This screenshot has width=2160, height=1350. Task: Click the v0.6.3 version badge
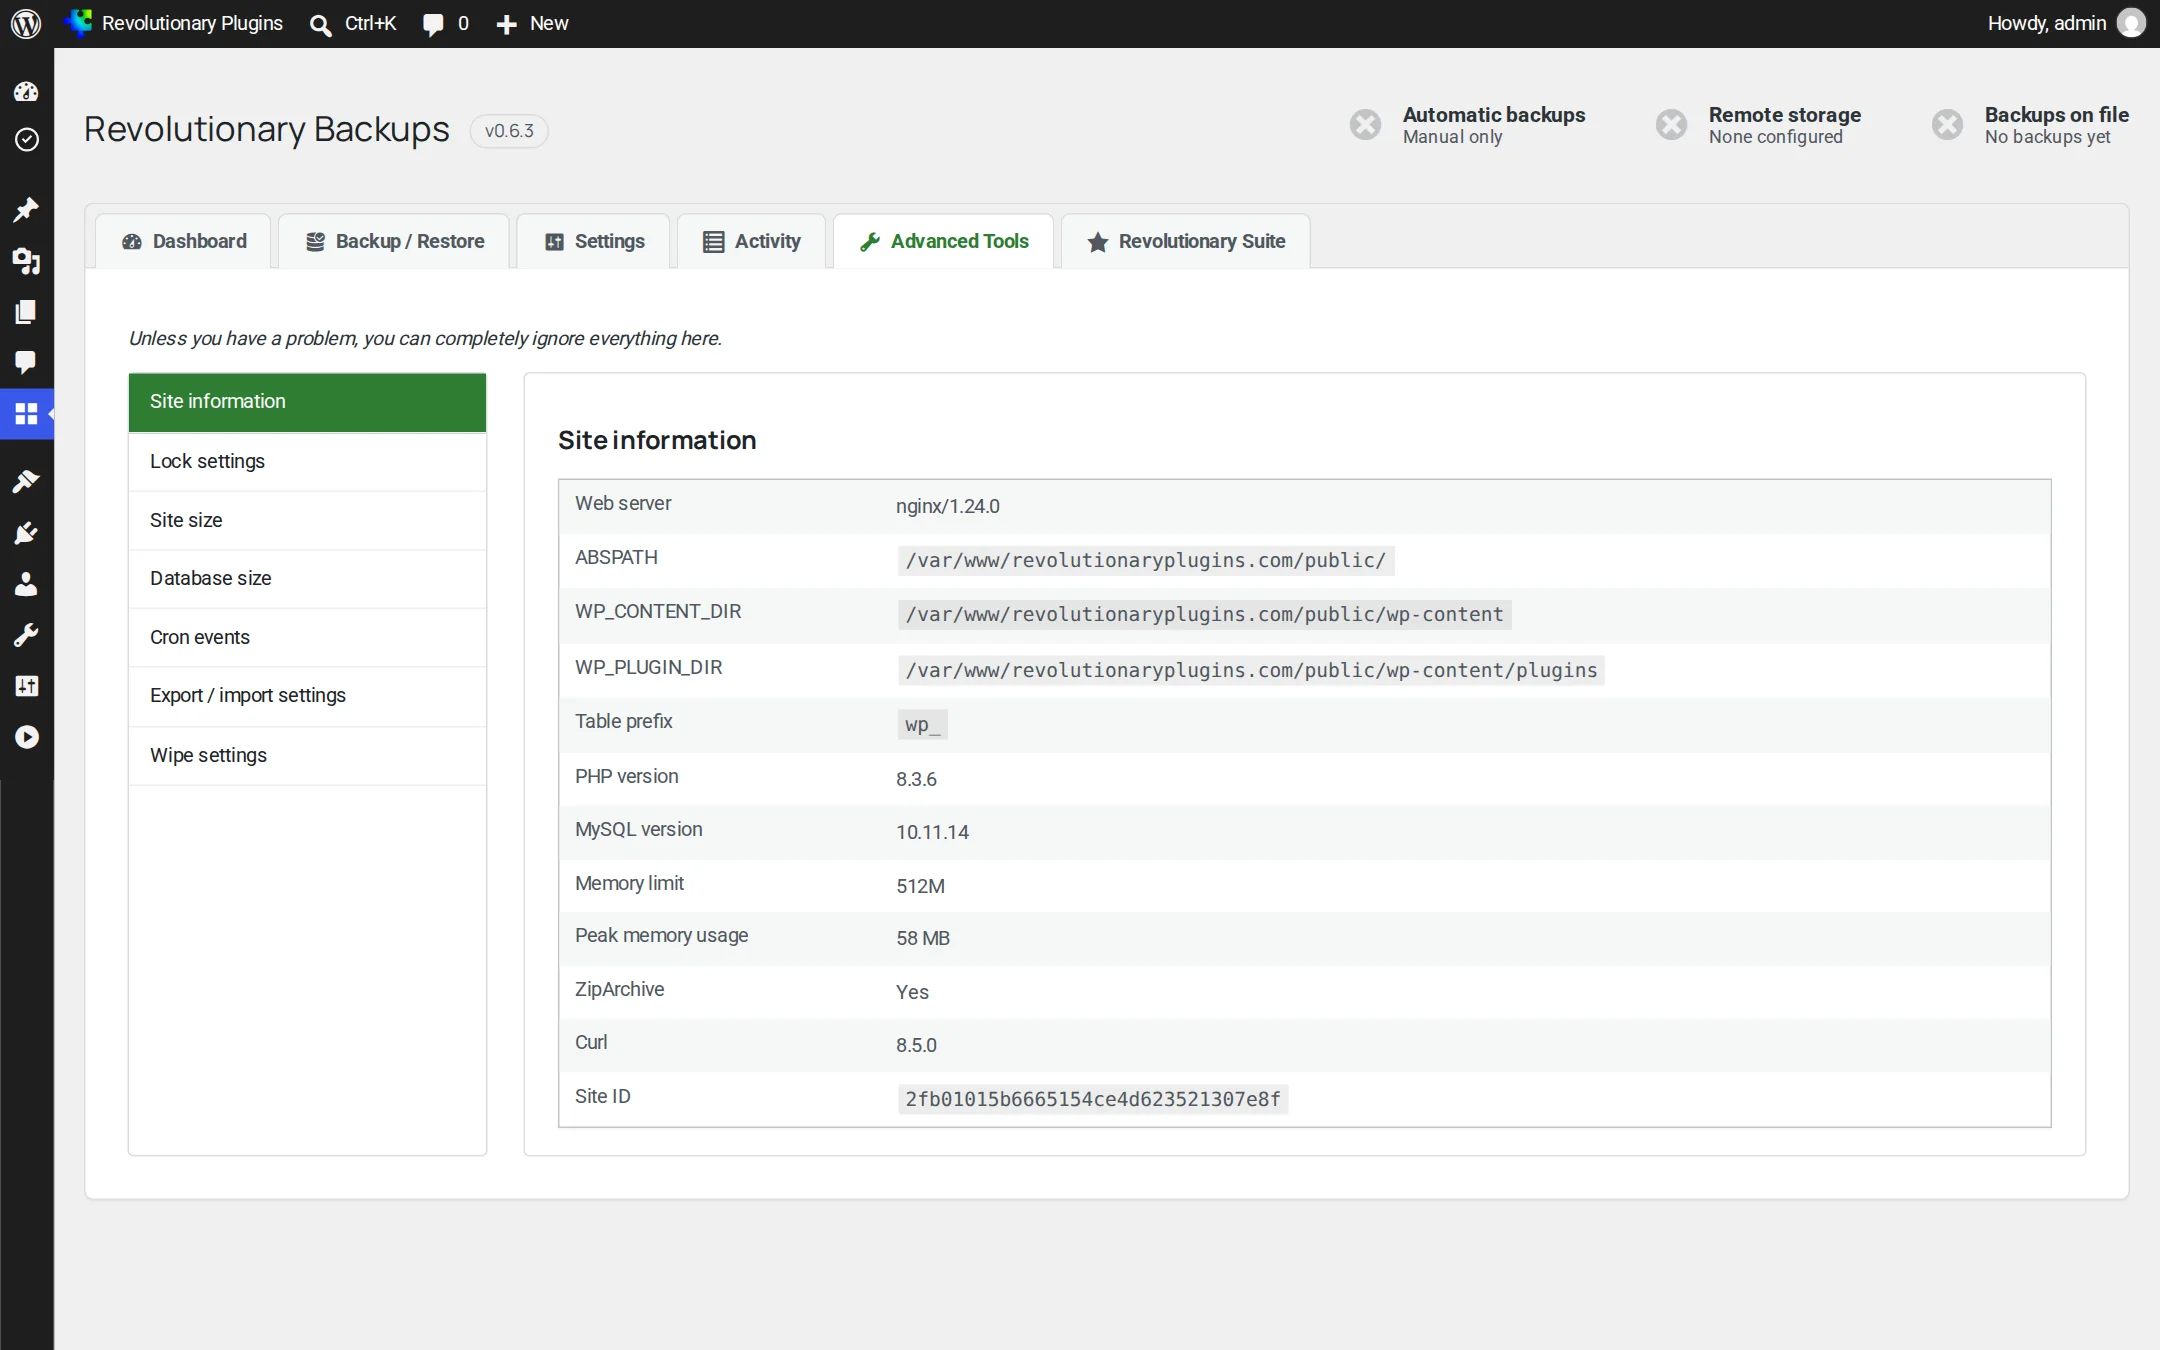point(509,131)
